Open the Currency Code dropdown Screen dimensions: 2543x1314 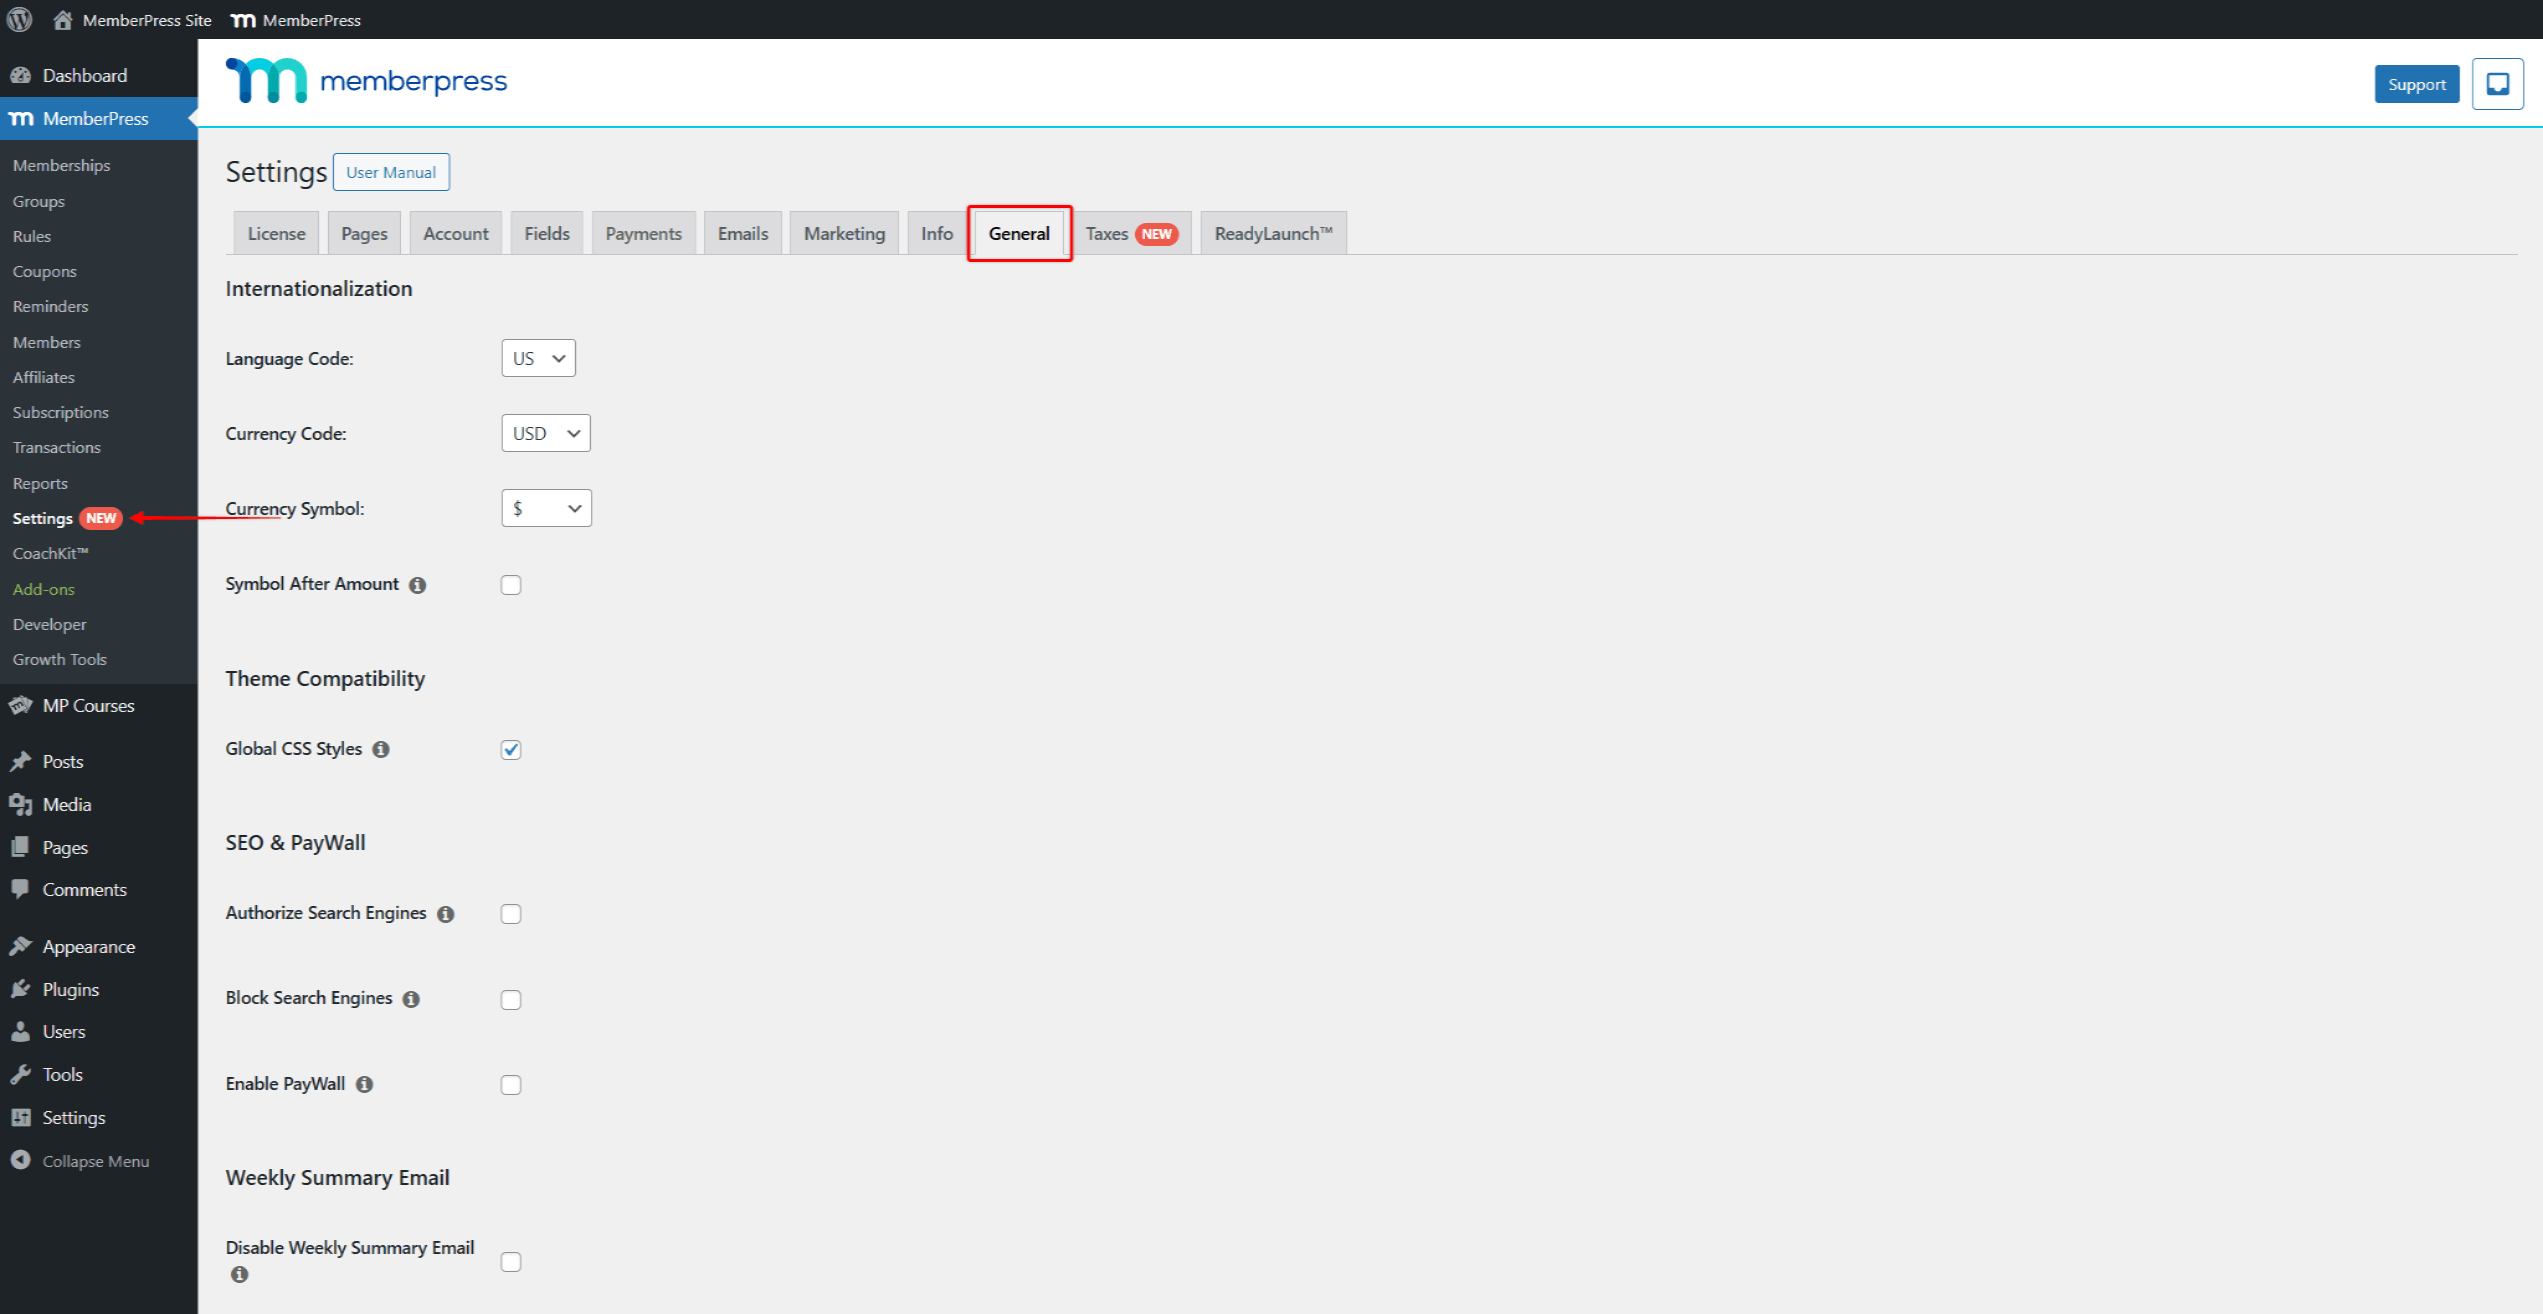tap(545, 433)
